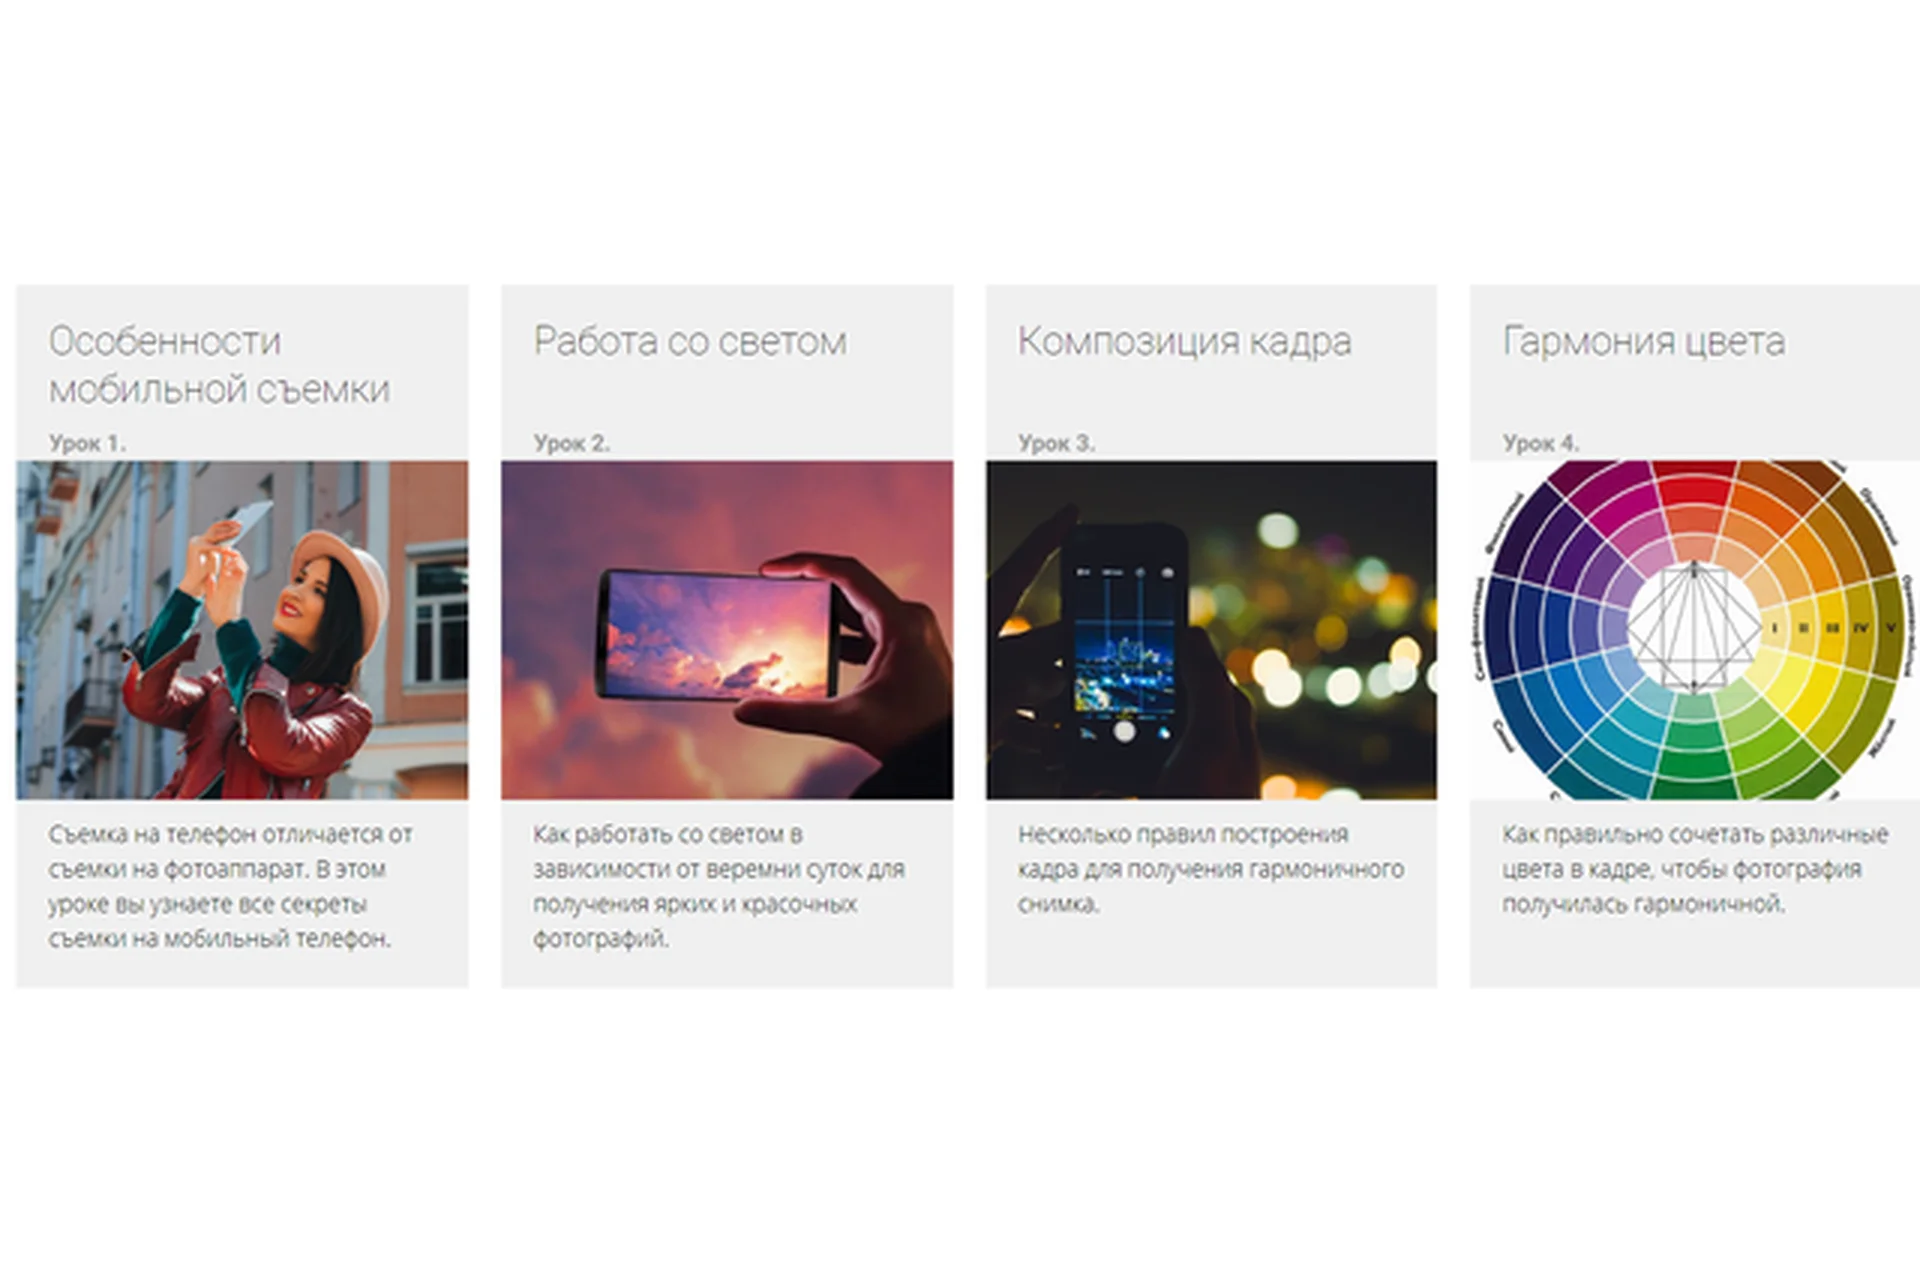
Task: Select the 'Урок 3.' label
Action: (x=1057, y=443)
